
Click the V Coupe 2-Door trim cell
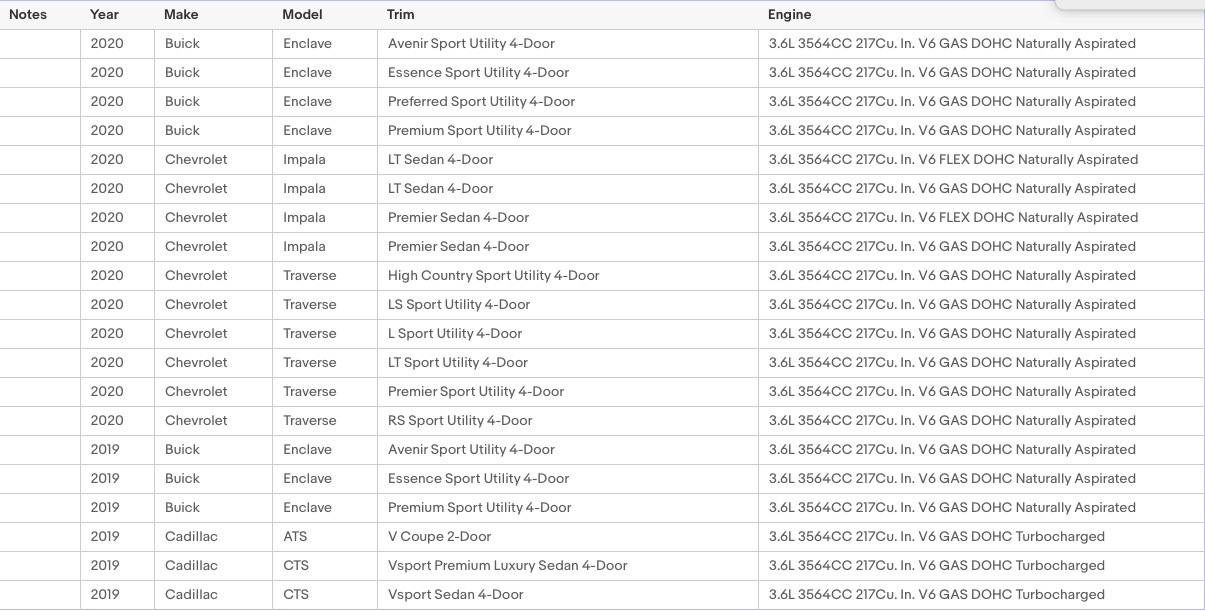click(x=568, y=537)
